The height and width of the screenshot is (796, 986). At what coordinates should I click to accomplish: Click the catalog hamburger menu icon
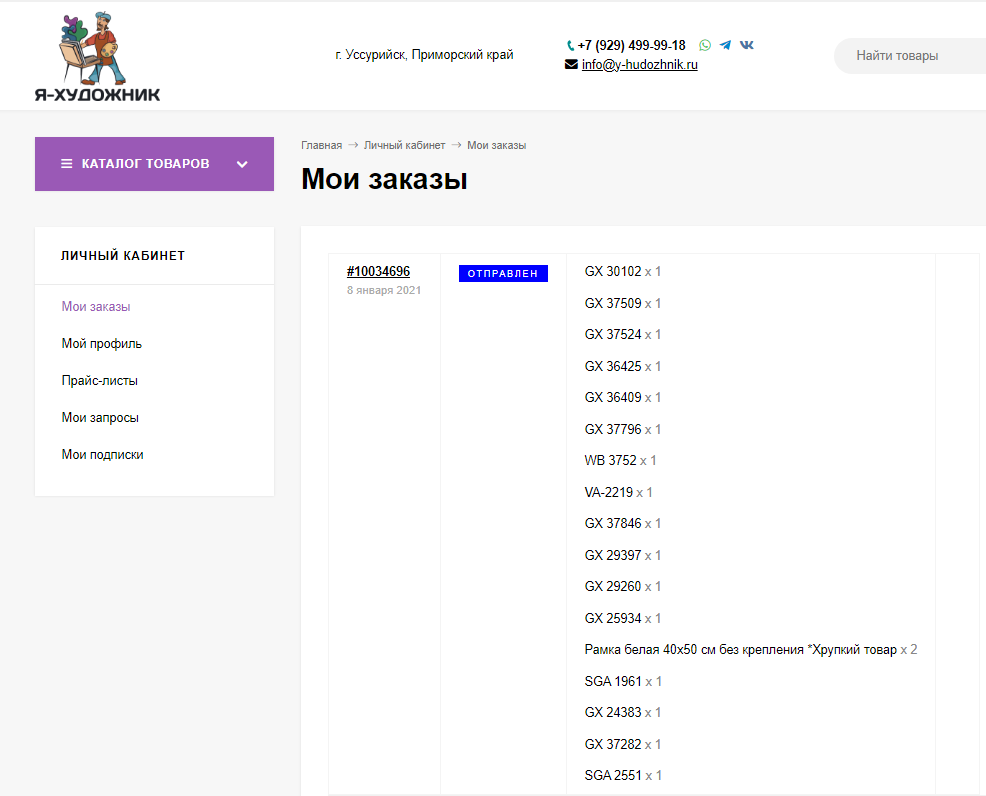[66, 163]
